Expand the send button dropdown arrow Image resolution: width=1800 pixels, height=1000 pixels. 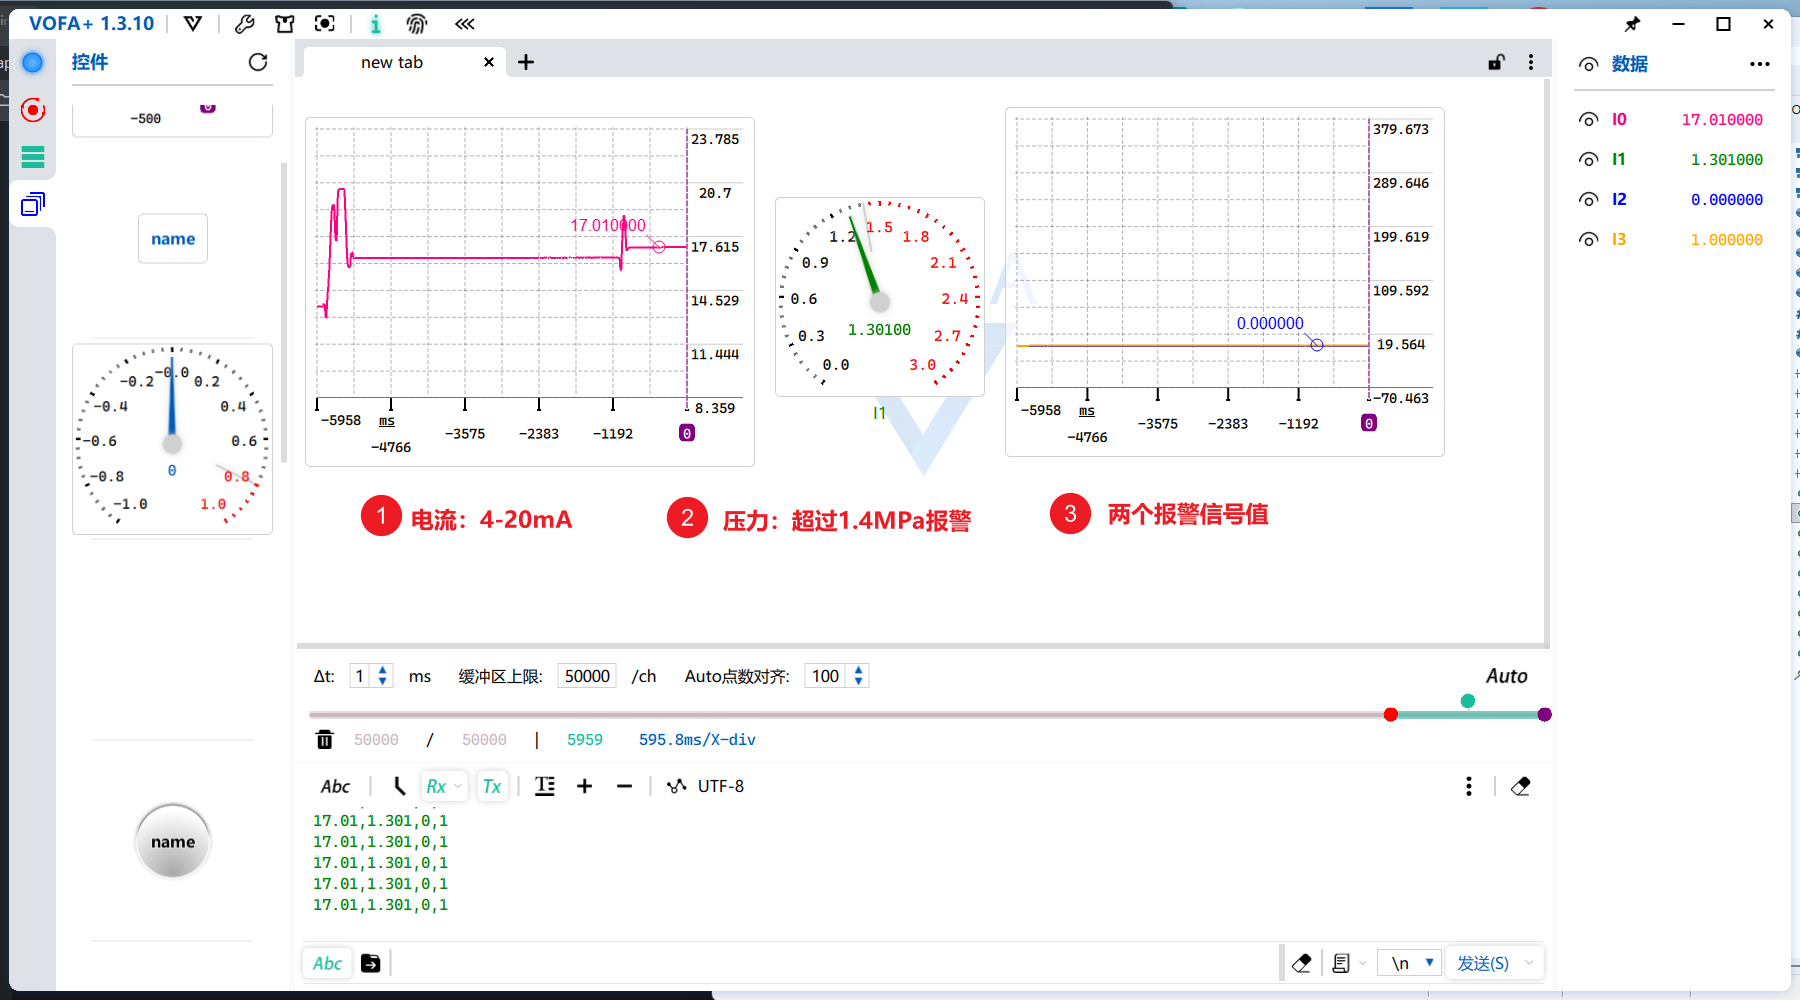(1529, 963)
